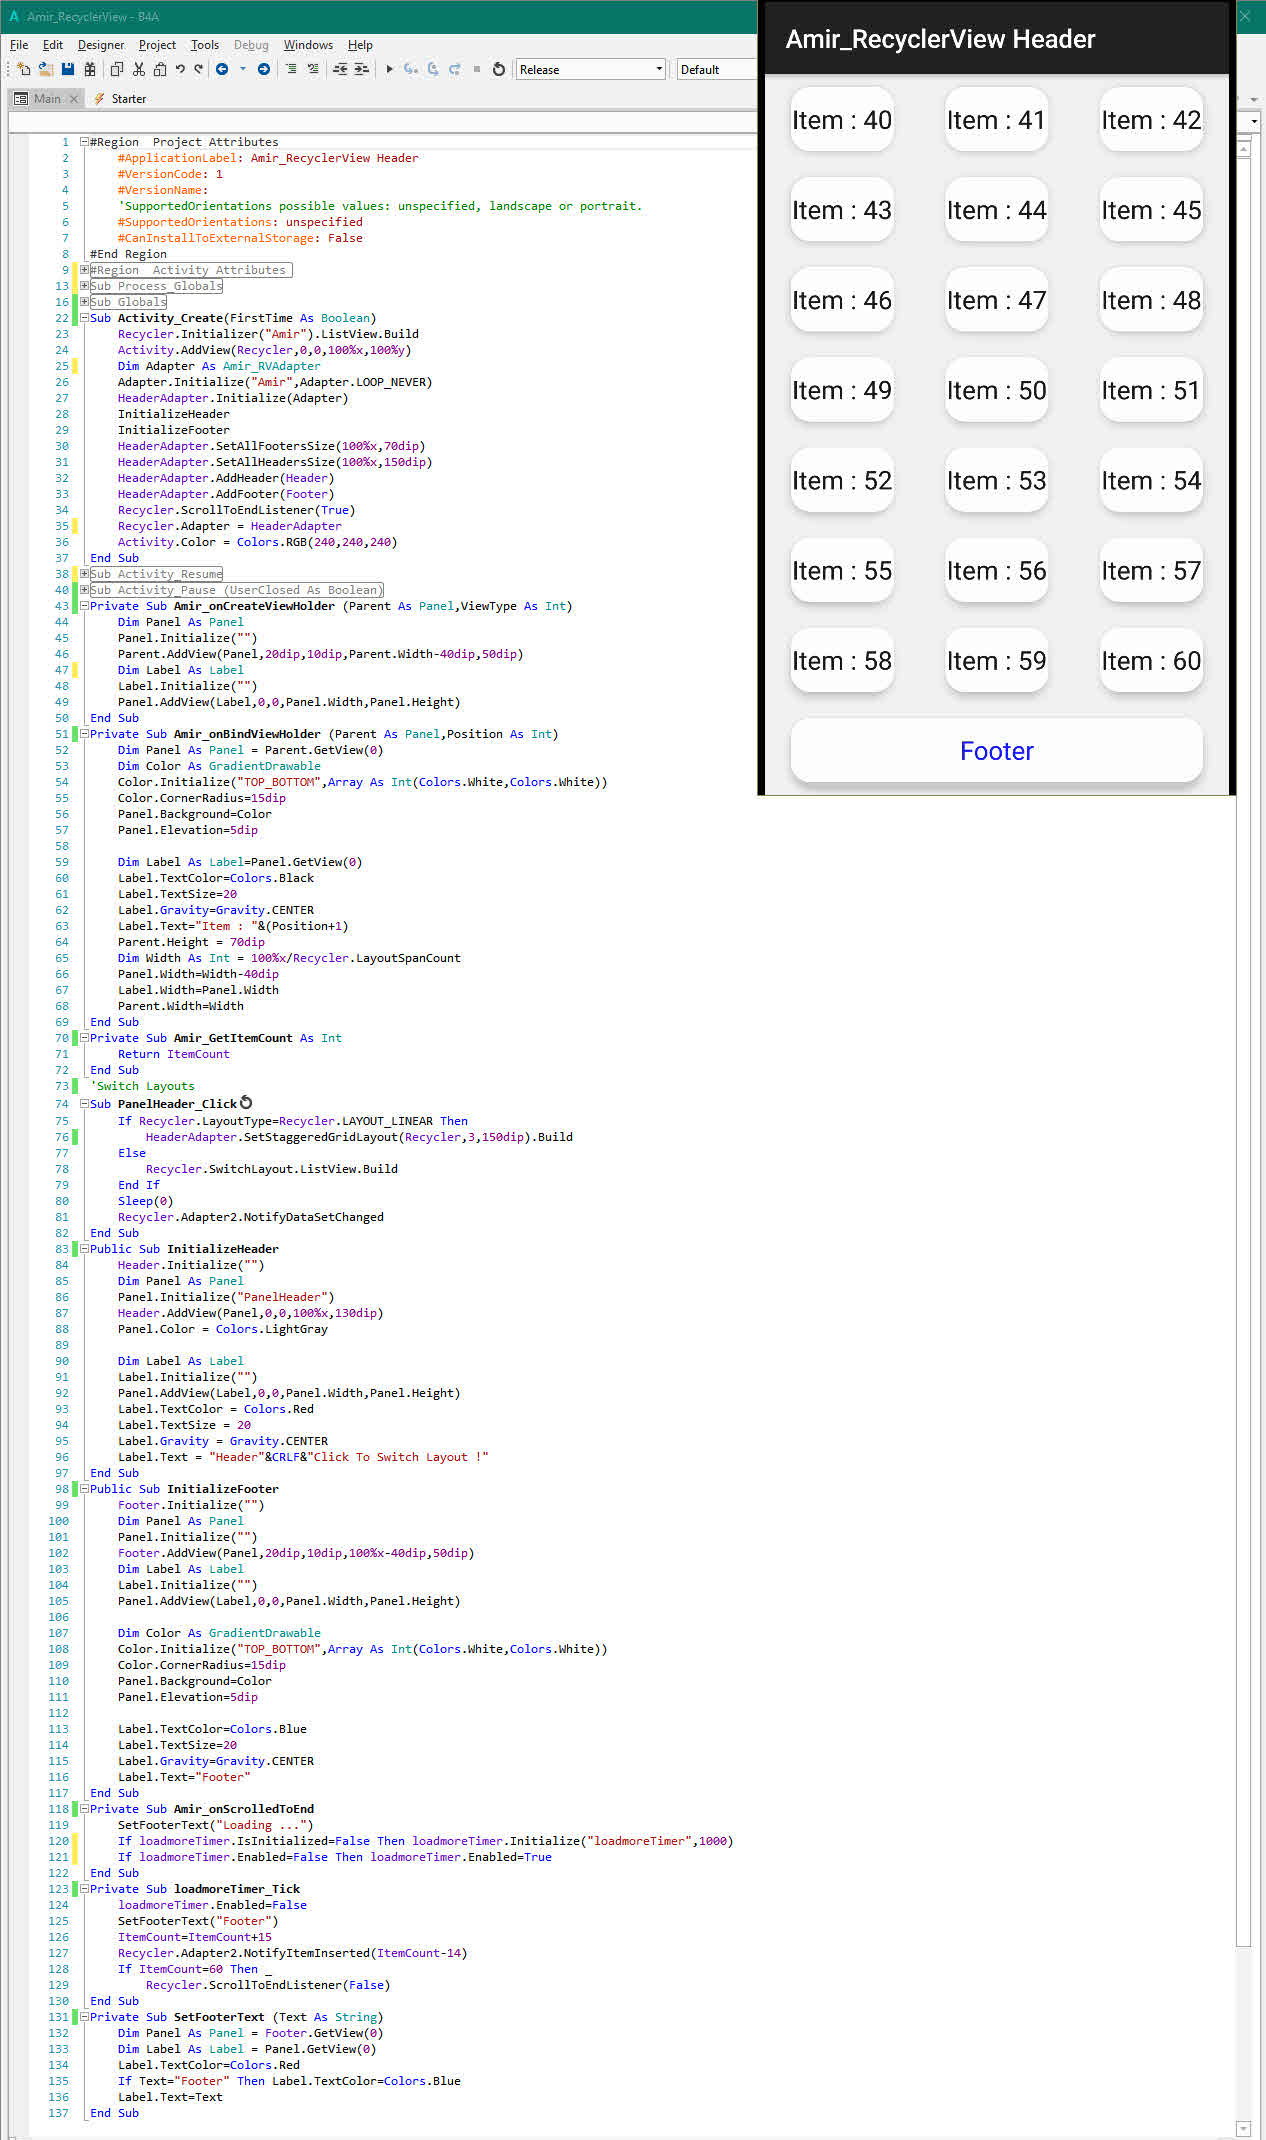Image resolution: width=1266 pixels, height=2140 pixels.
Task: Open the Project menu
Action: click(157, 45)
